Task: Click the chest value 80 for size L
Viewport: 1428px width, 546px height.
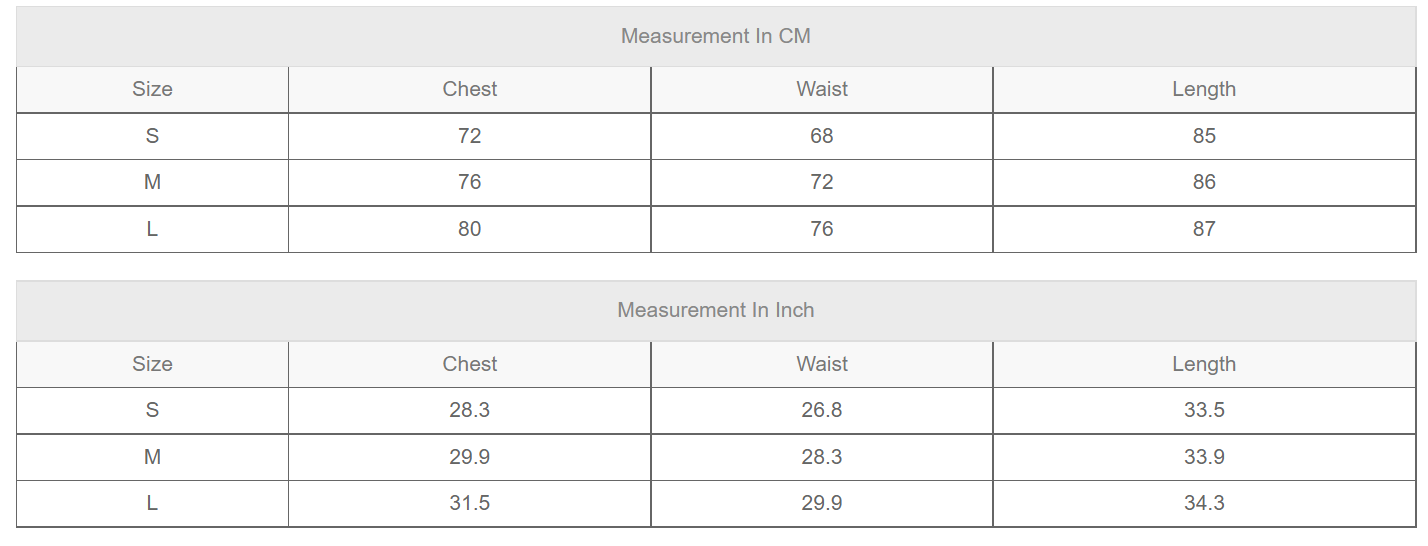Action: 469,229
